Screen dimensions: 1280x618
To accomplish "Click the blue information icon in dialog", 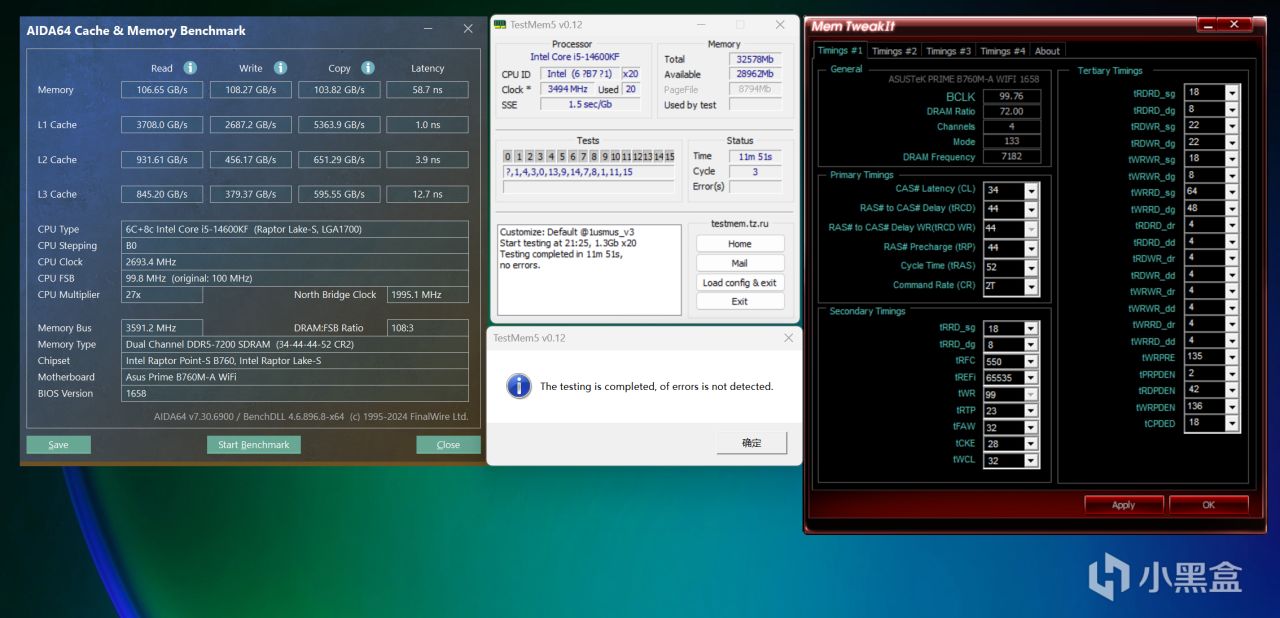I will pos(518,386).
